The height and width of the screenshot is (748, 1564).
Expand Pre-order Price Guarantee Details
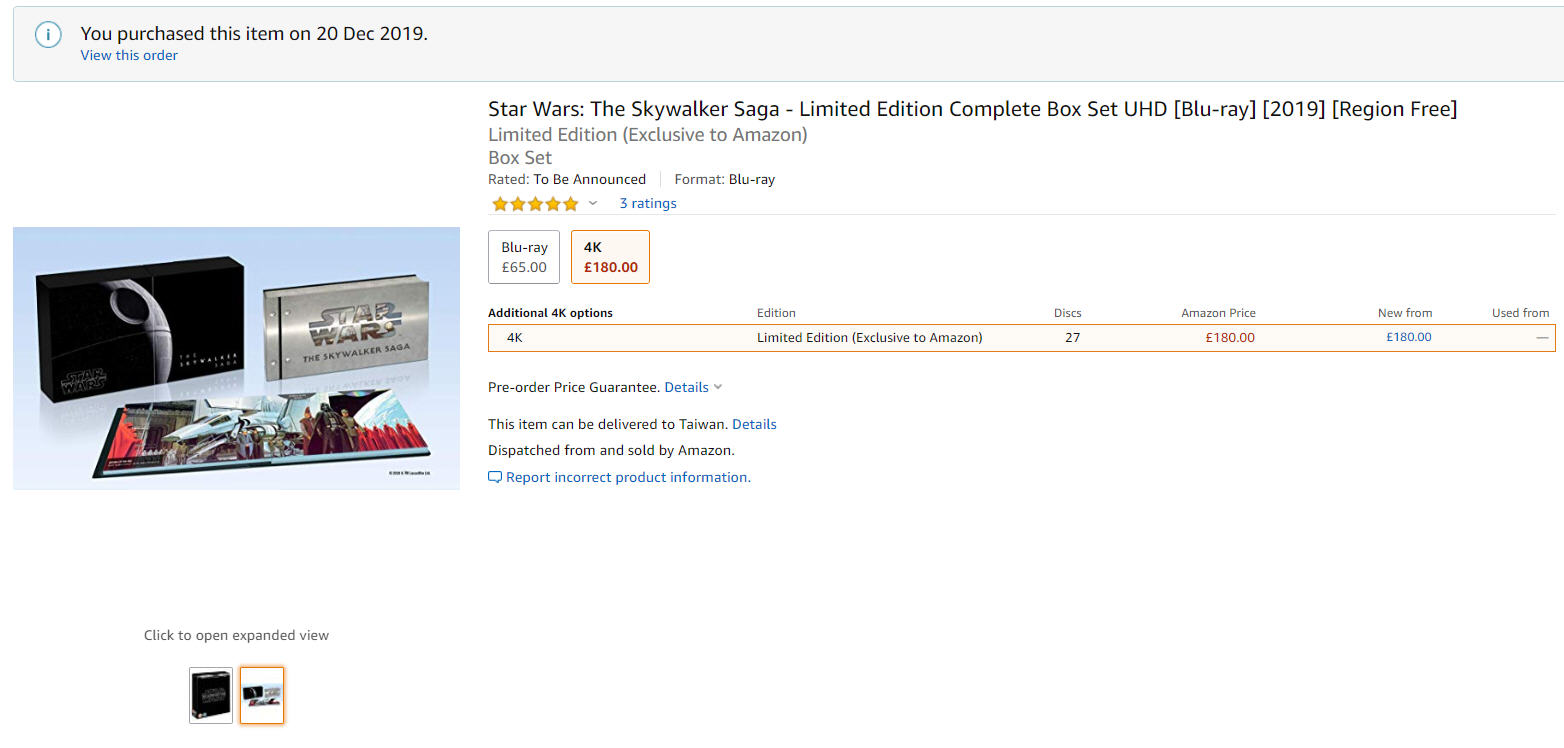tap(693, 387)
